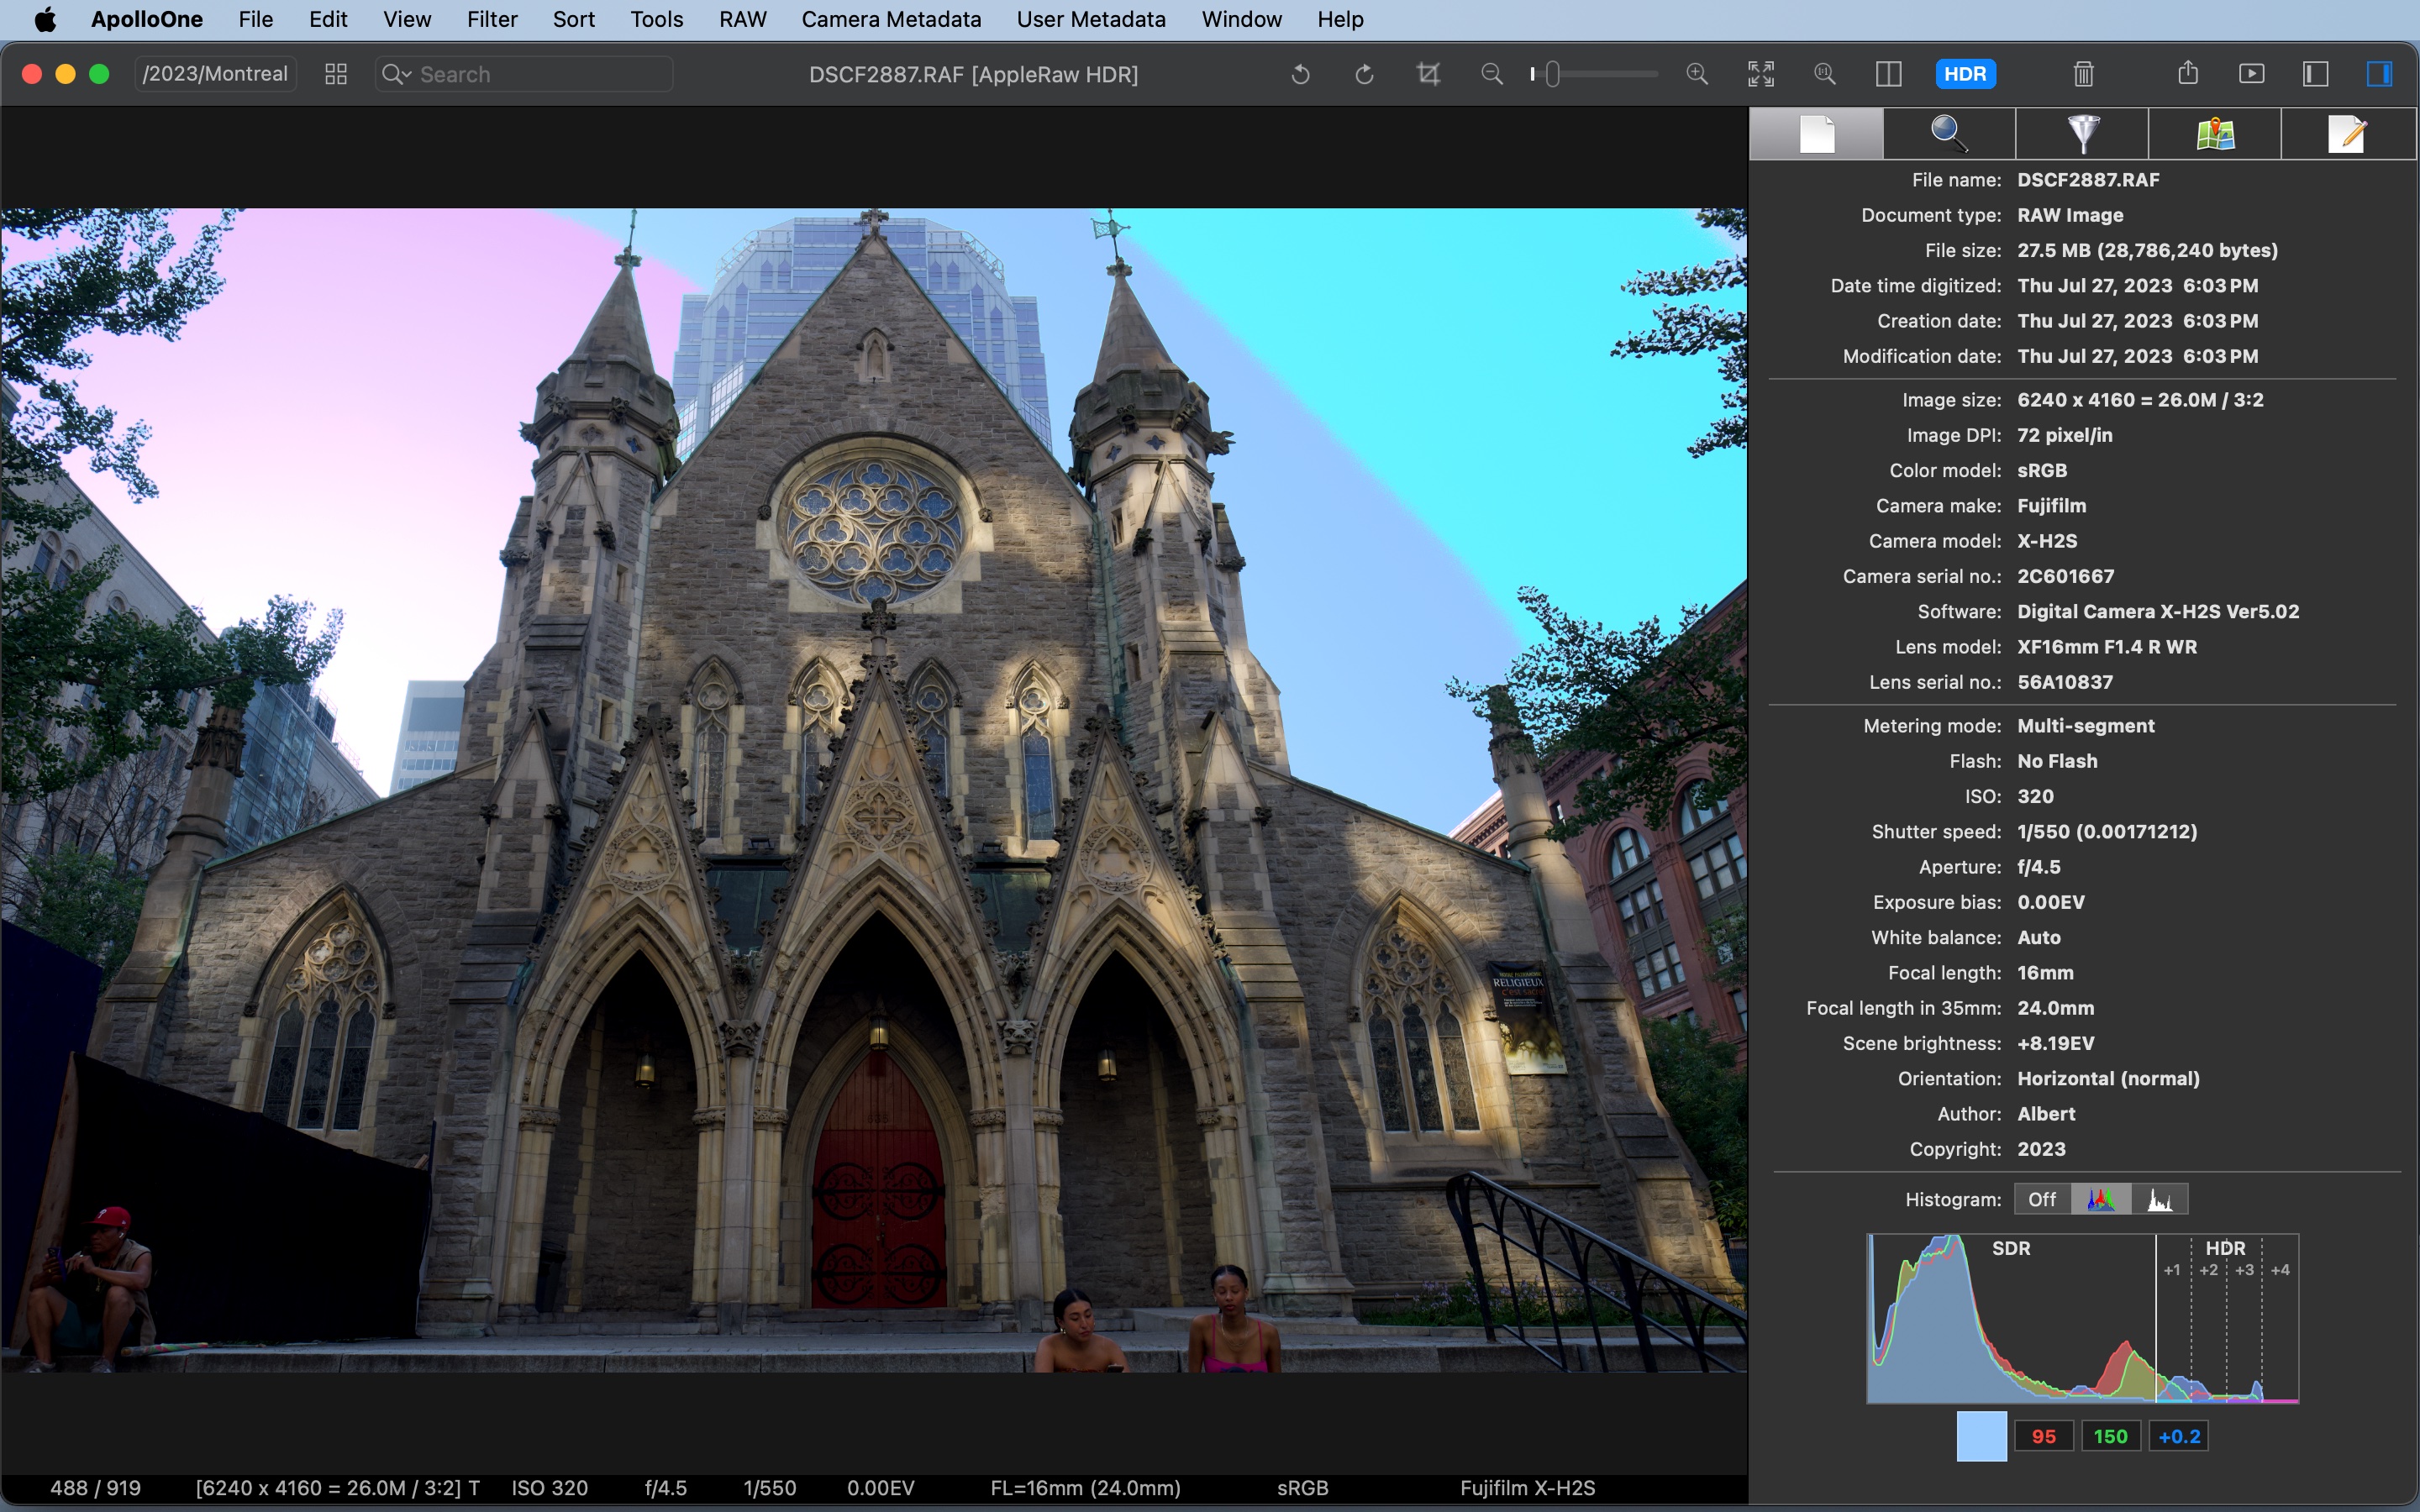Image resolution: width=2420 pixels, height=1512 pixels.
Task: Click FL=16mm (24.0mm) in the status bar
Action: tap(1085, 1488)
